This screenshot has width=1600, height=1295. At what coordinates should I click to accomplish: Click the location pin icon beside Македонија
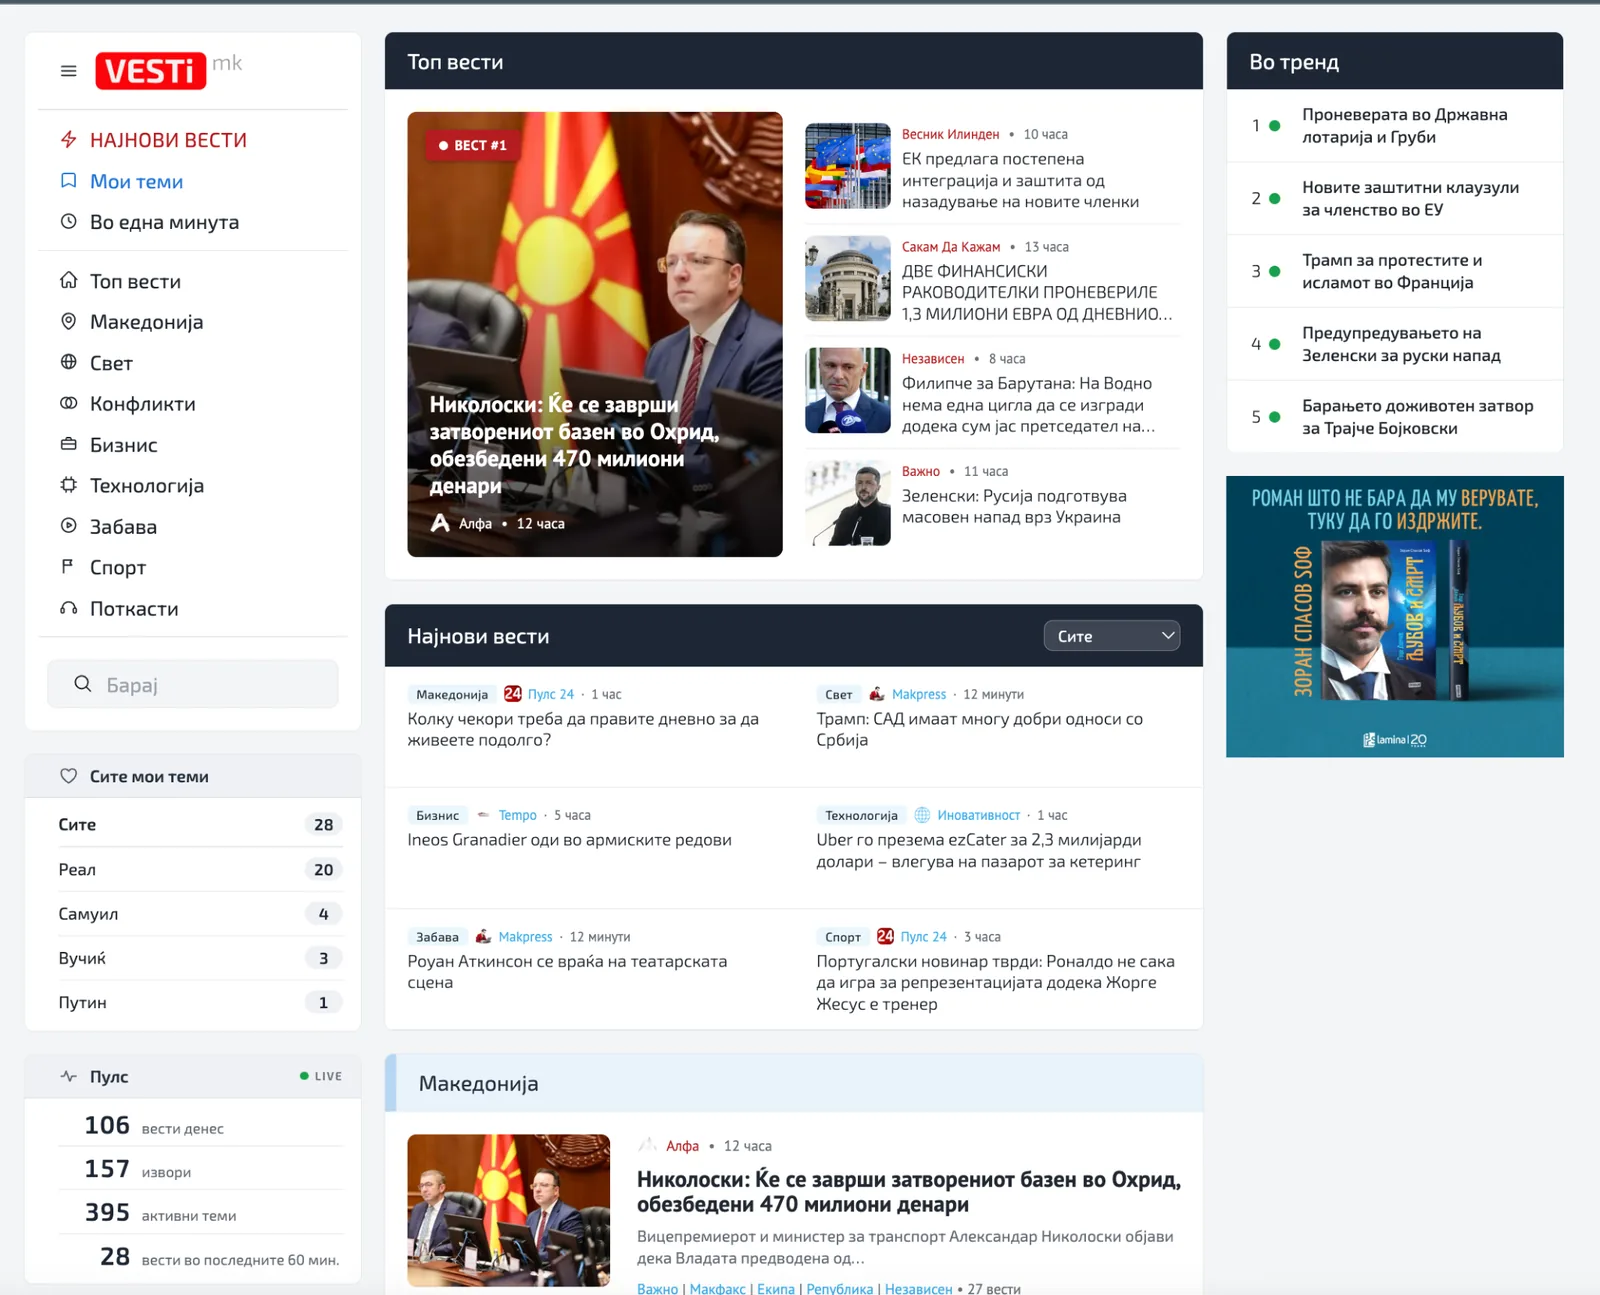(x=68, y=322)
